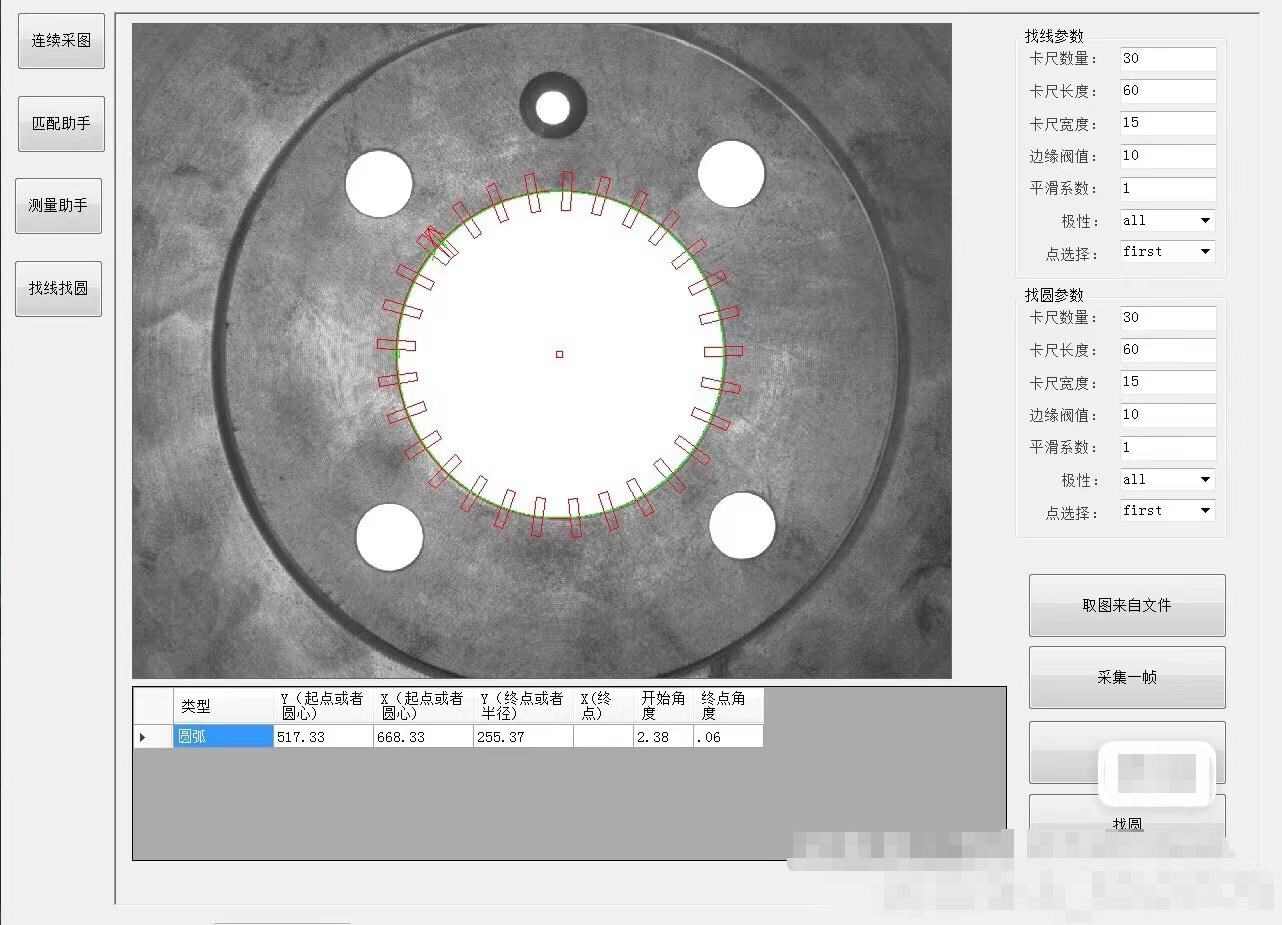1282x925 pixels.
Task: Click the 类型 column header
Action: pos(223,706)
